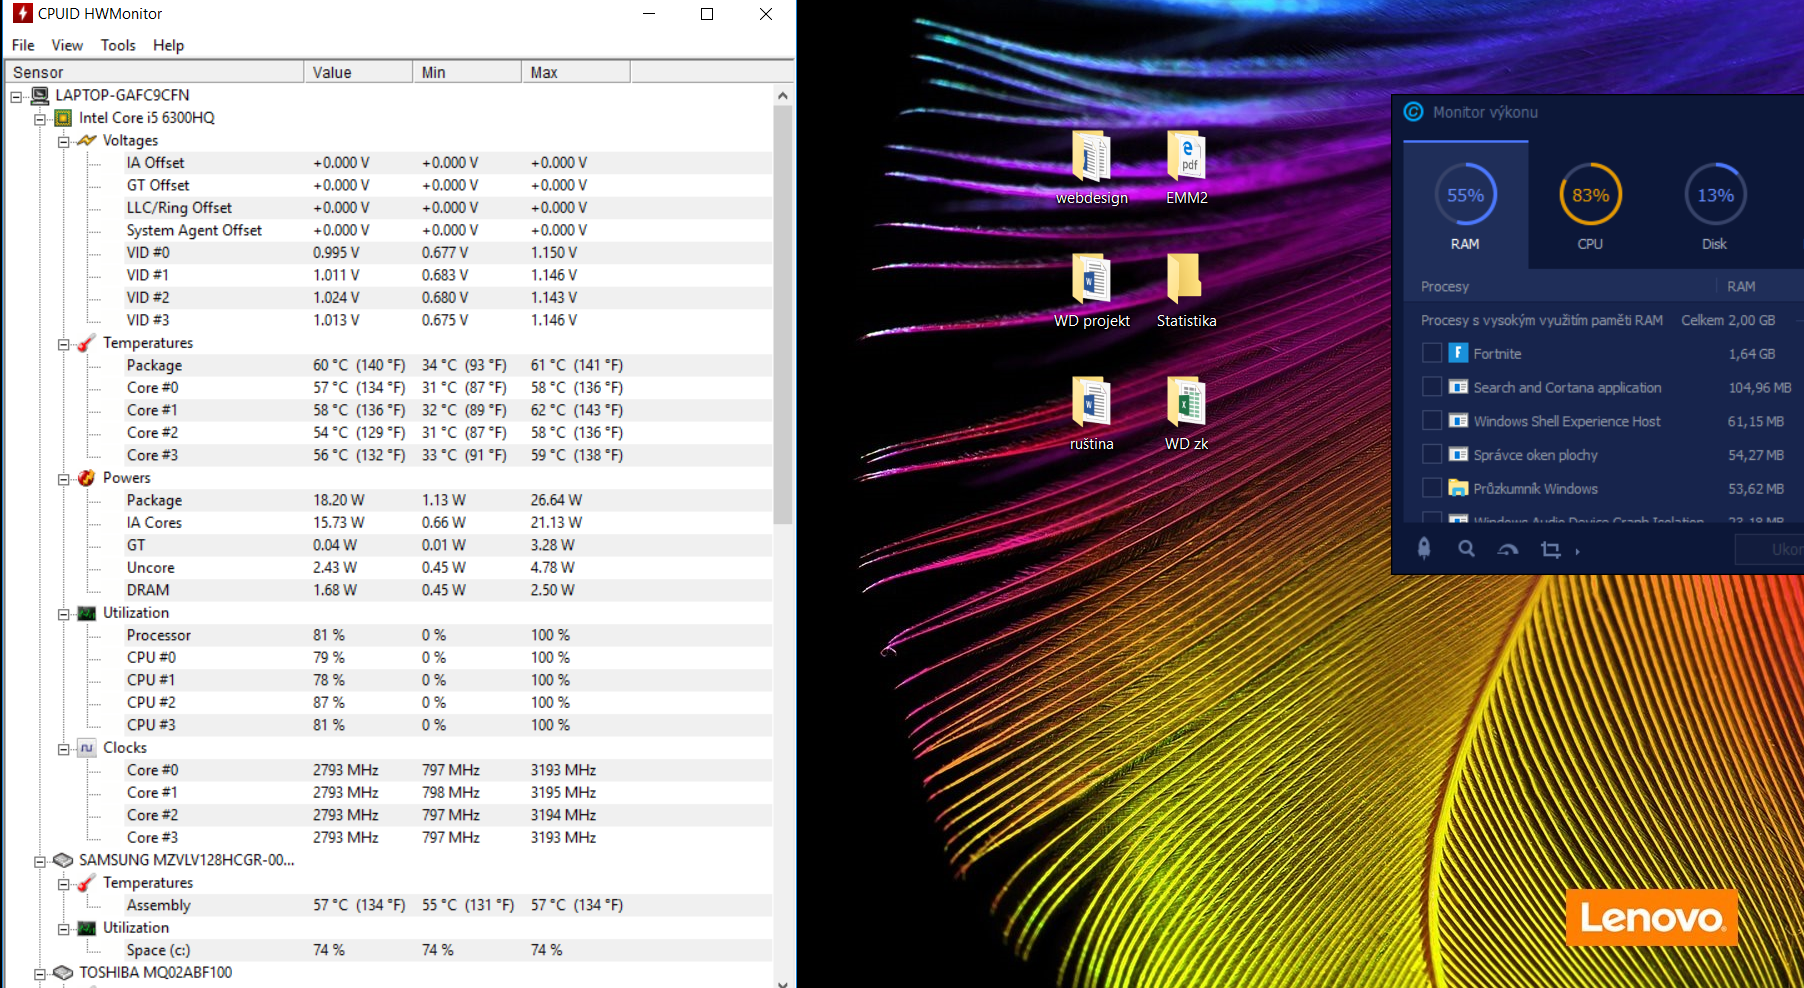The height and width of the screenshot is (988, 1804).
Task: Open the View menu in HWMonitor
Action: click(67, 45)
